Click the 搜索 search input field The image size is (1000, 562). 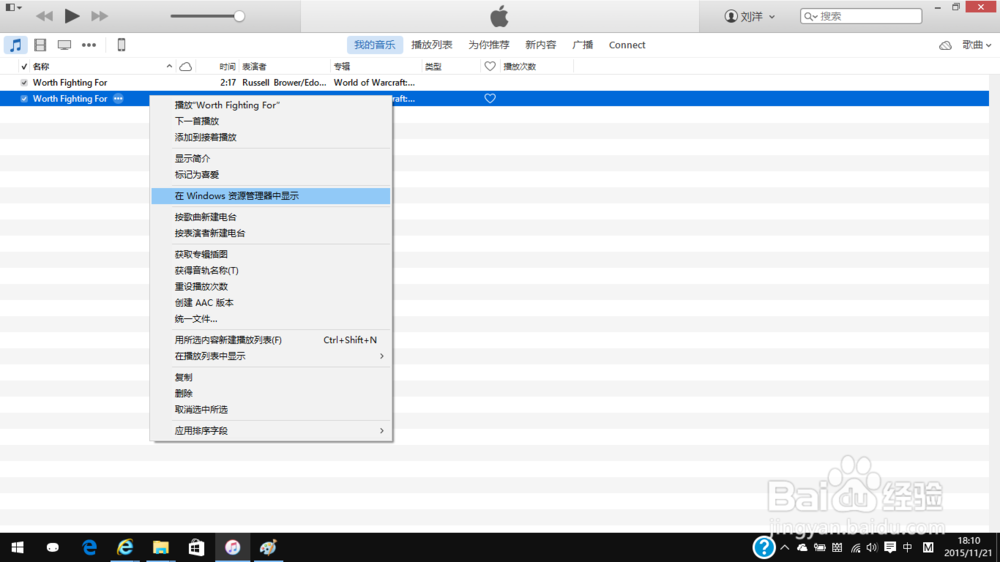click(x=861, y=16)
